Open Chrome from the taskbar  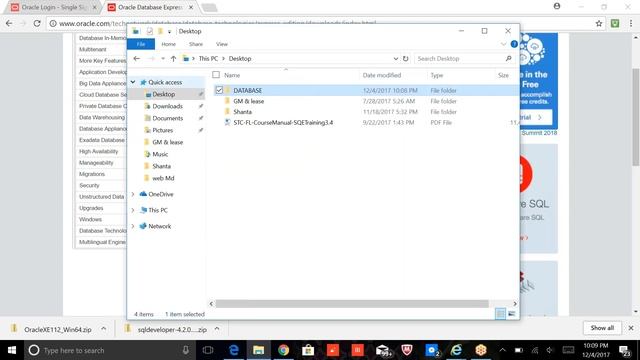[x=283, y=350]
